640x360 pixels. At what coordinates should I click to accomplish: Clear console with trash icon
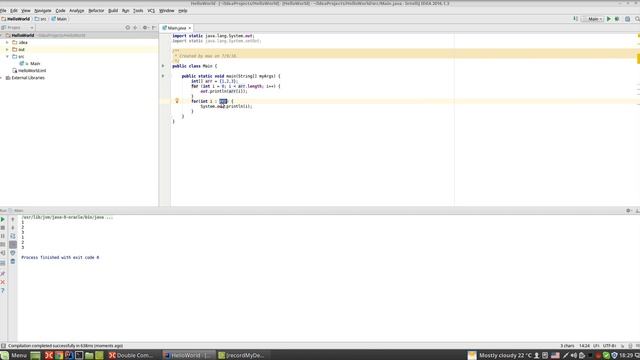pyautogui.click(x=13, y=261)
